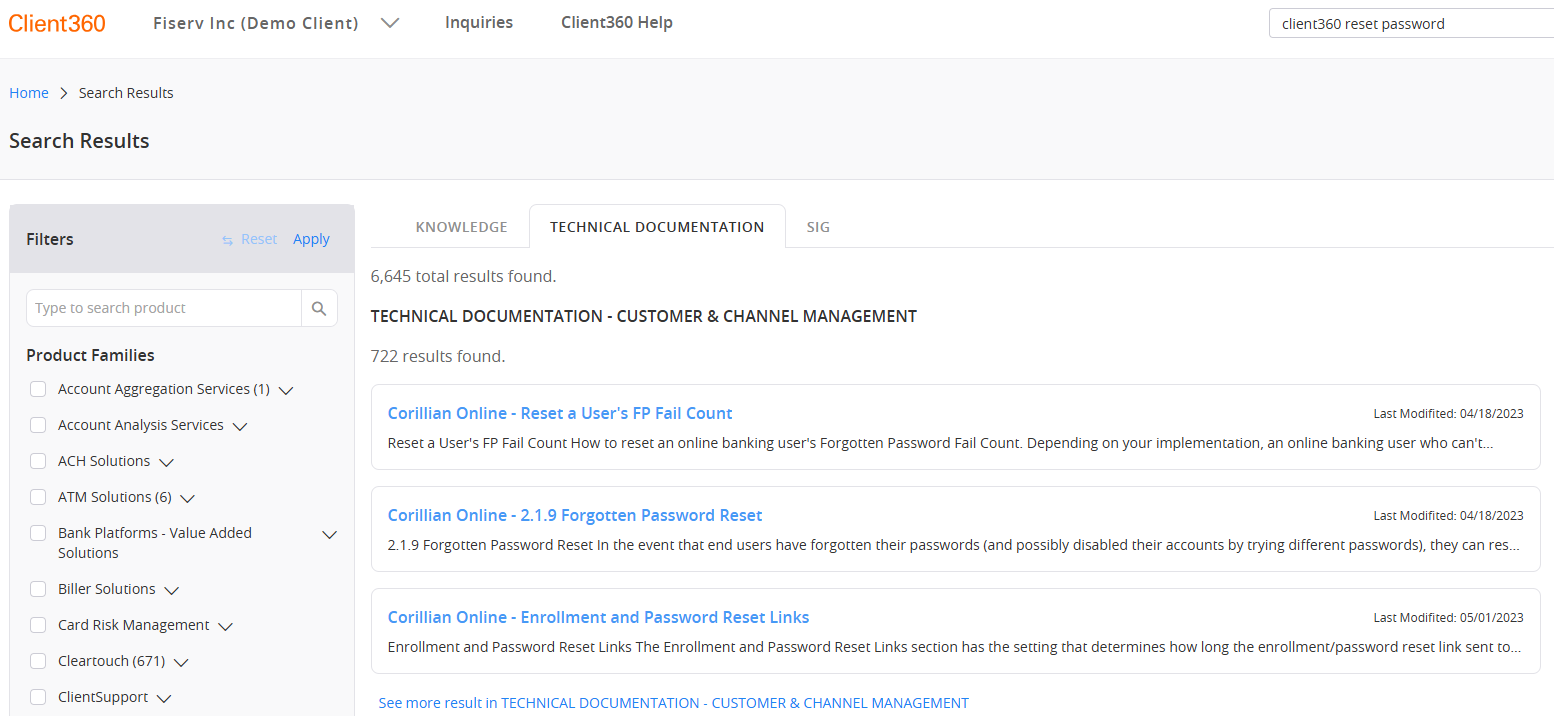
Task: Enable the ATM Solutions filter checkbox
Action: point(38,497)
